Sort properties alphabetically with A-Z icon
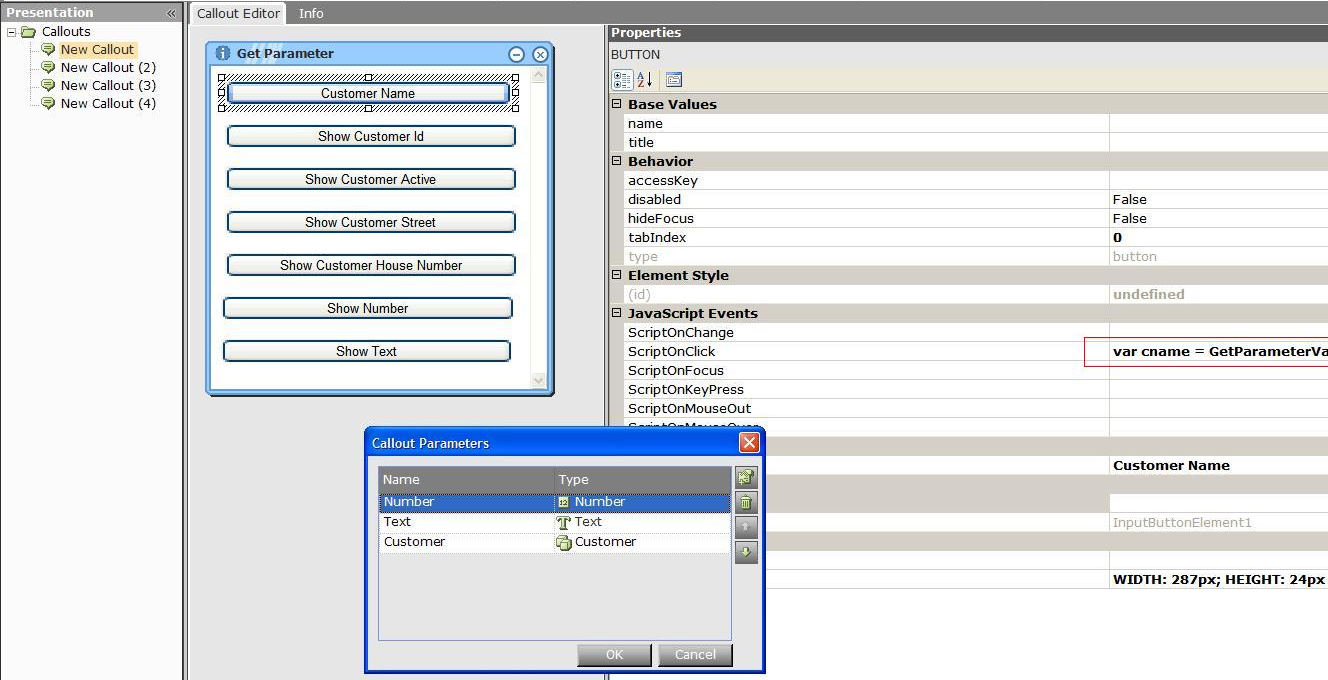This screenshot has width=1328, height=680. [x=645, y=80]
